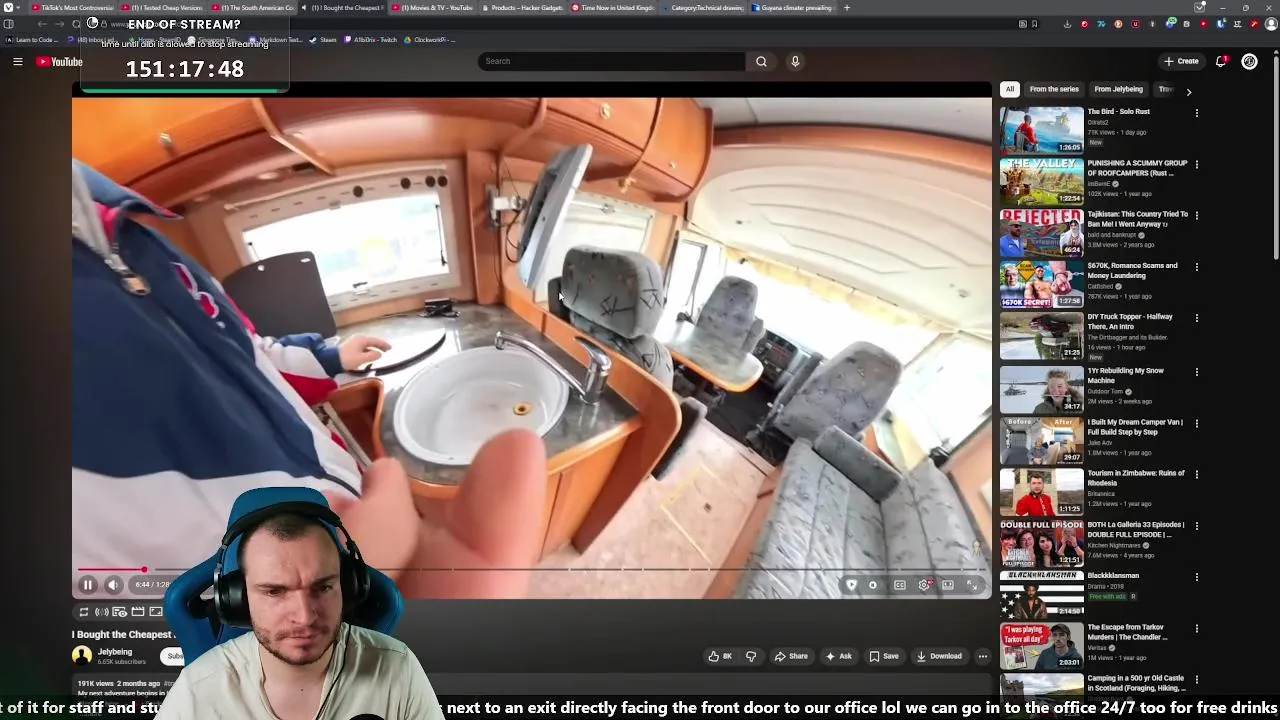Open the Blackkklansman movie thumbnail
This screenshot has height=720, width=1280.
(x=1041, y=594)
